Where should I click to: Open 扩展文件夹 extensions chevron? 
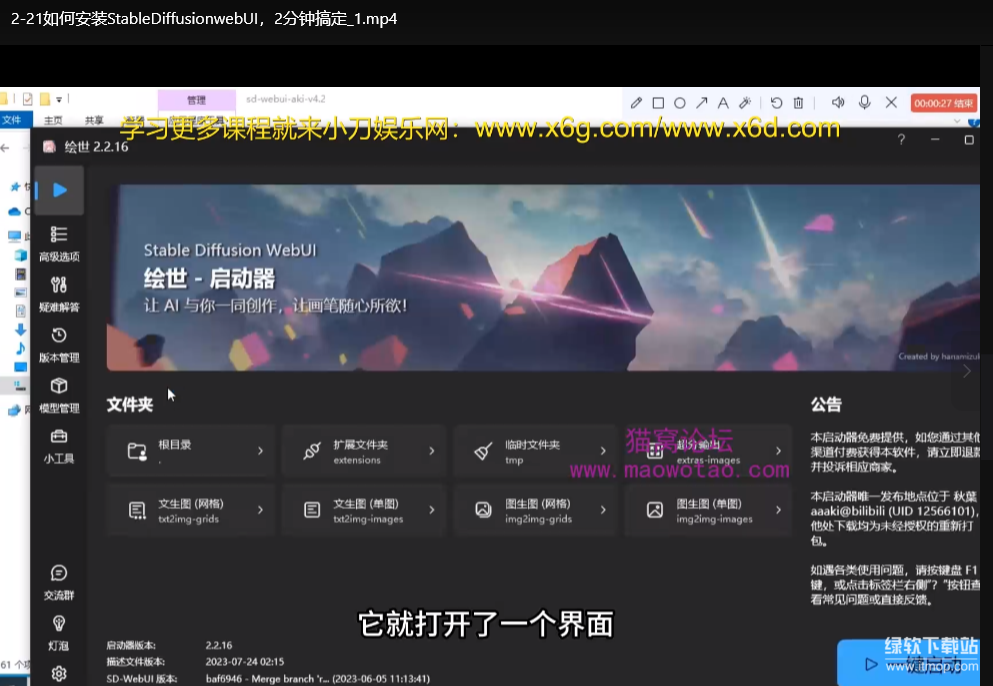click(x=432, y=450)
